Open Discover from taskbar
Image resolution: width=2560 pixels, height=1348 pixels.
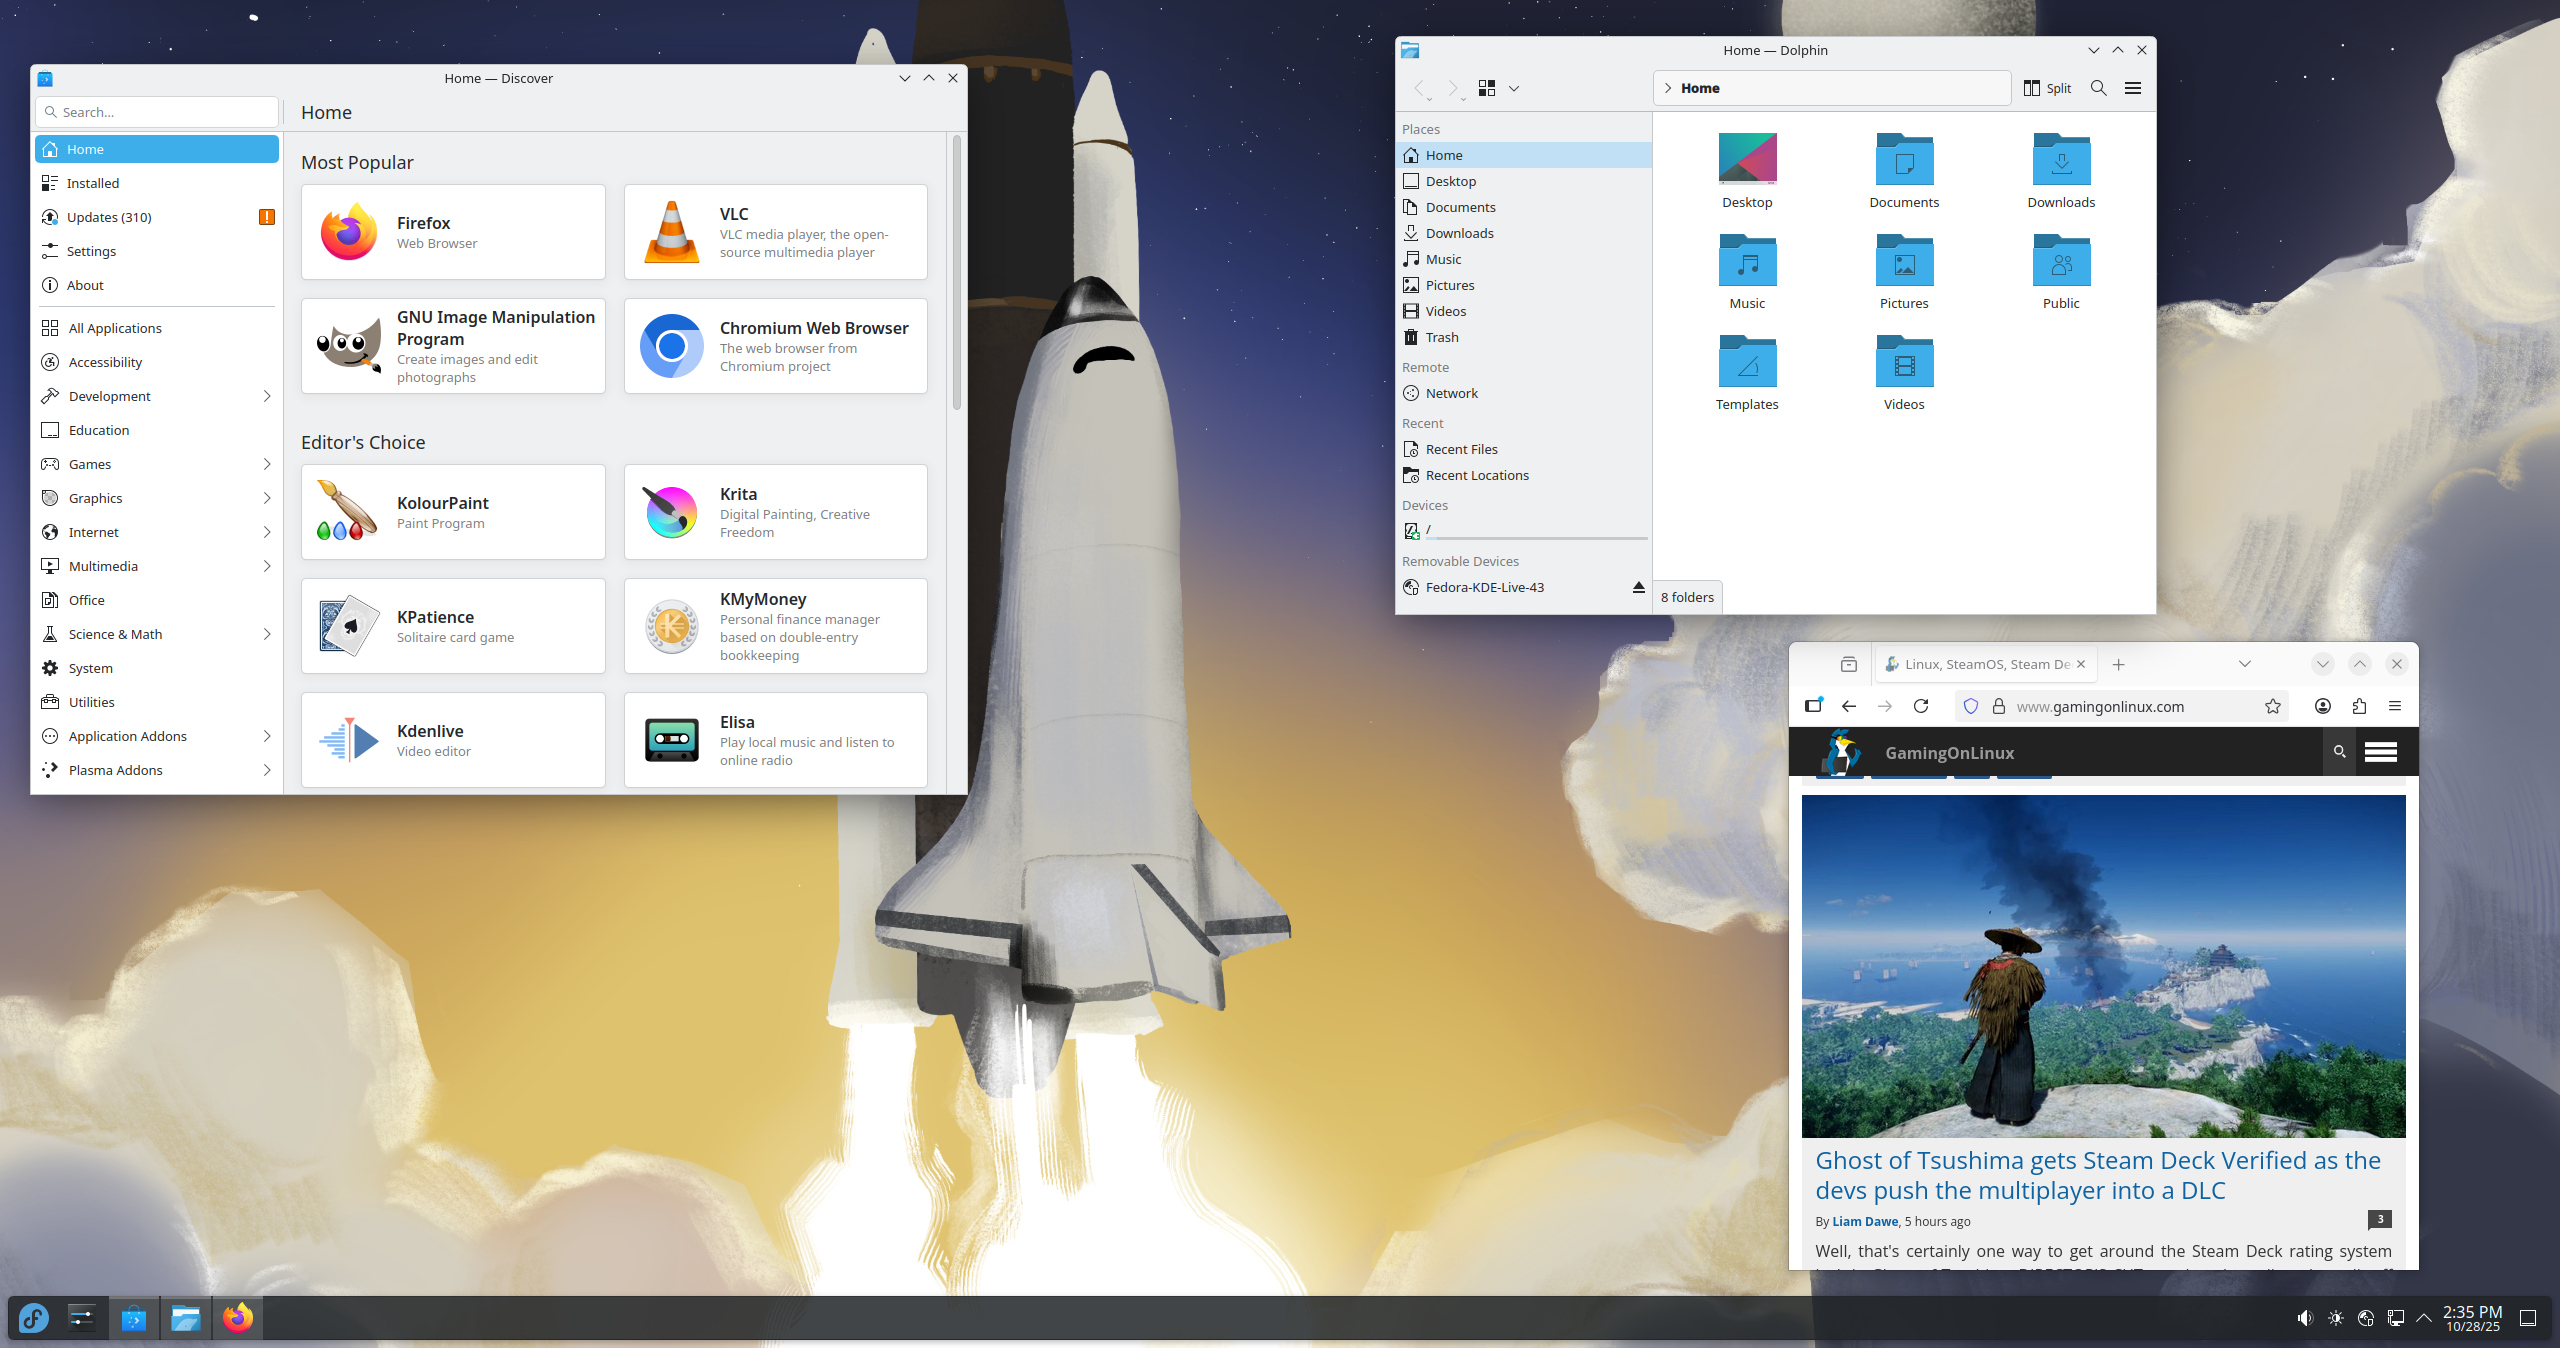click(x=133, y=1318)
